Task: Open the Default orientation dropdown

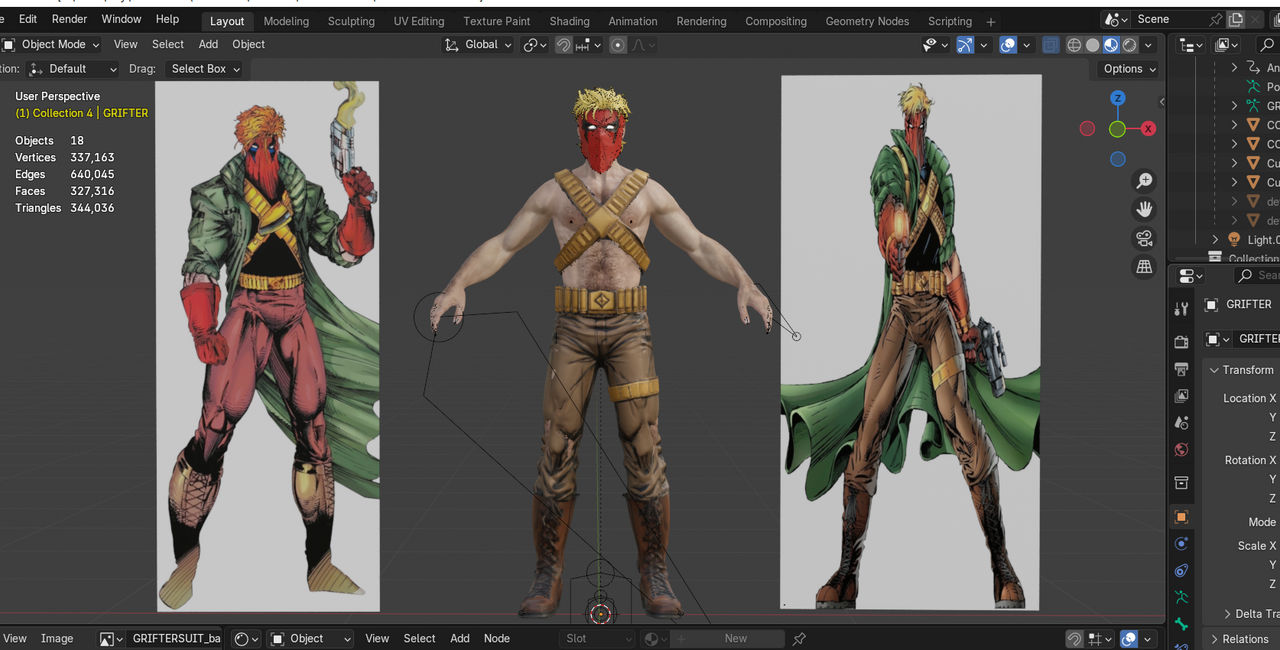Action: point(73,69)
